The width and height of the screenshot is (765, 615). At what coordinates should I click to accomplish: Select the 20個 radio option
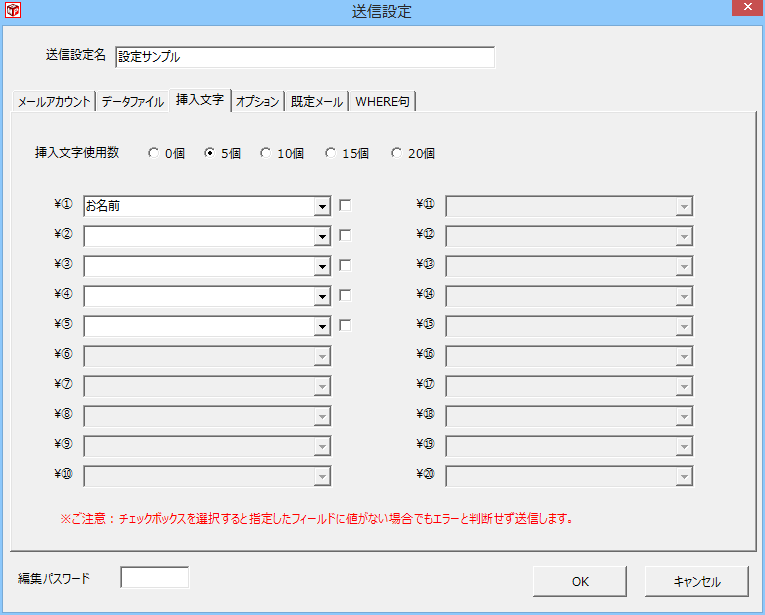[x=412, y=154]
